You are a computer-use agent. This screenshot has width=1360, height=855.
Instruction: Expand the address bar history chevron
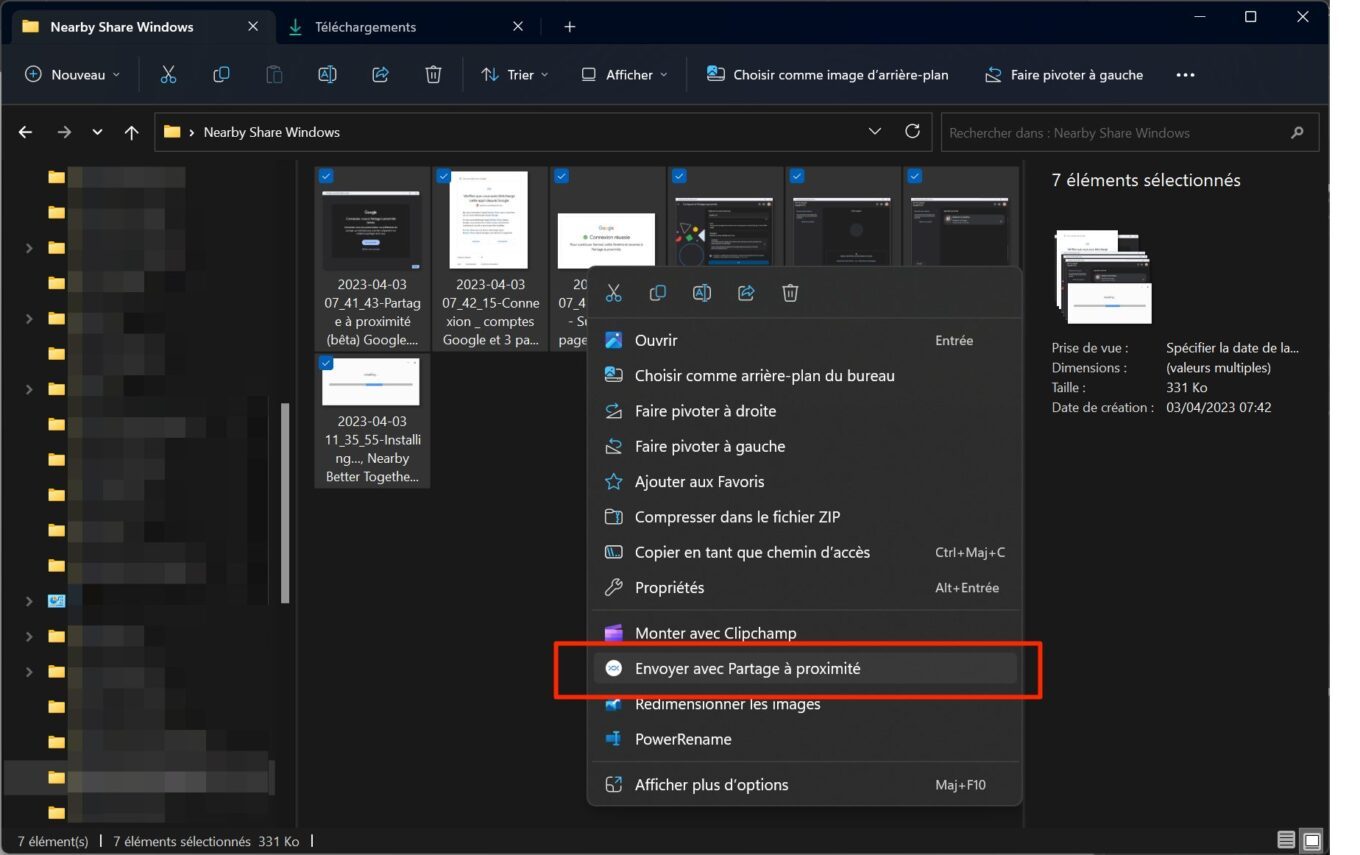tap(875, 131)
